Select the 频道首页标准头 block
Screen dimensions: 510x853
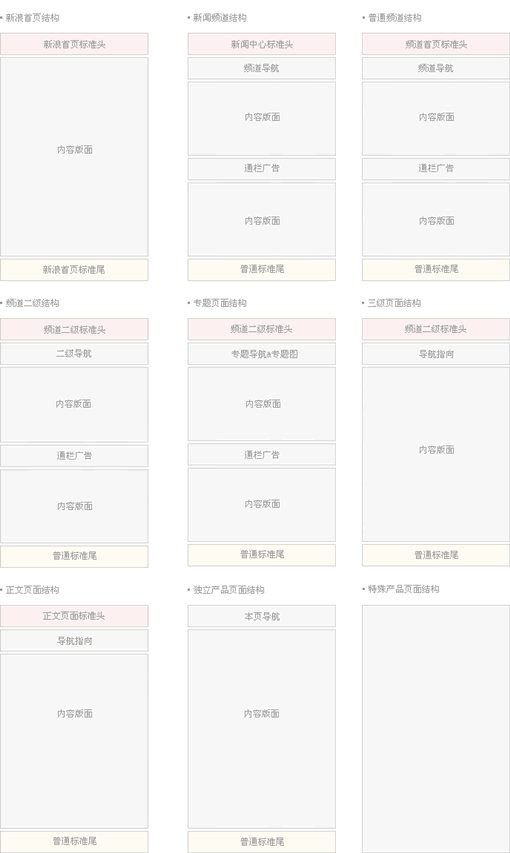click(x=436, y=44)
